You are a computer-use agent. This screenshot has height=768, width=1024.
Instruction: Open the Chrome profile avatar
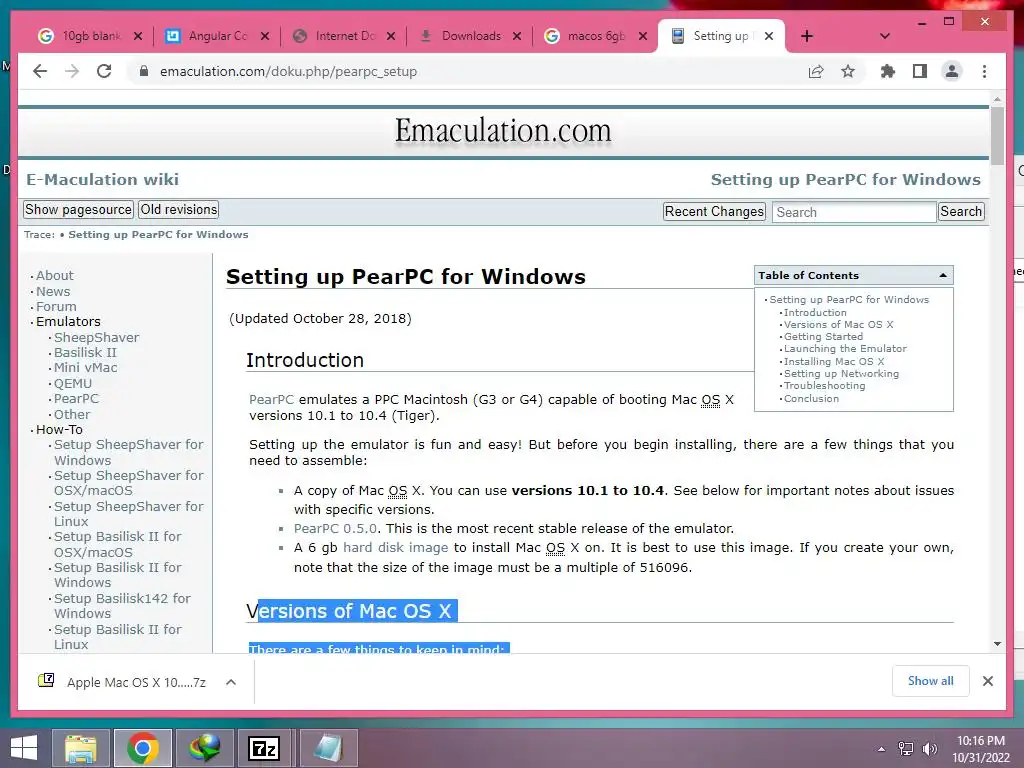tap(952, 71)
